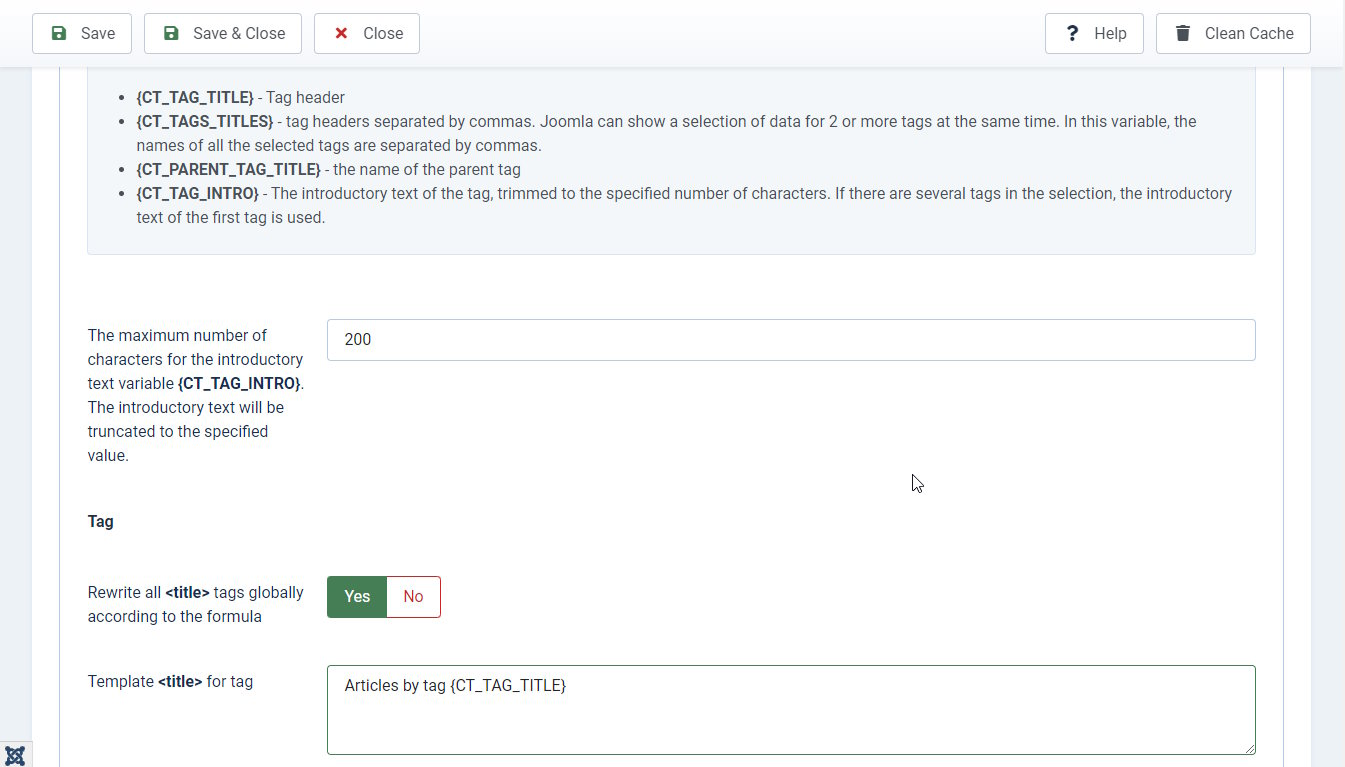Focus the maximum characters field showing 200
This screenshot has height=767, width=1345.
790,340
